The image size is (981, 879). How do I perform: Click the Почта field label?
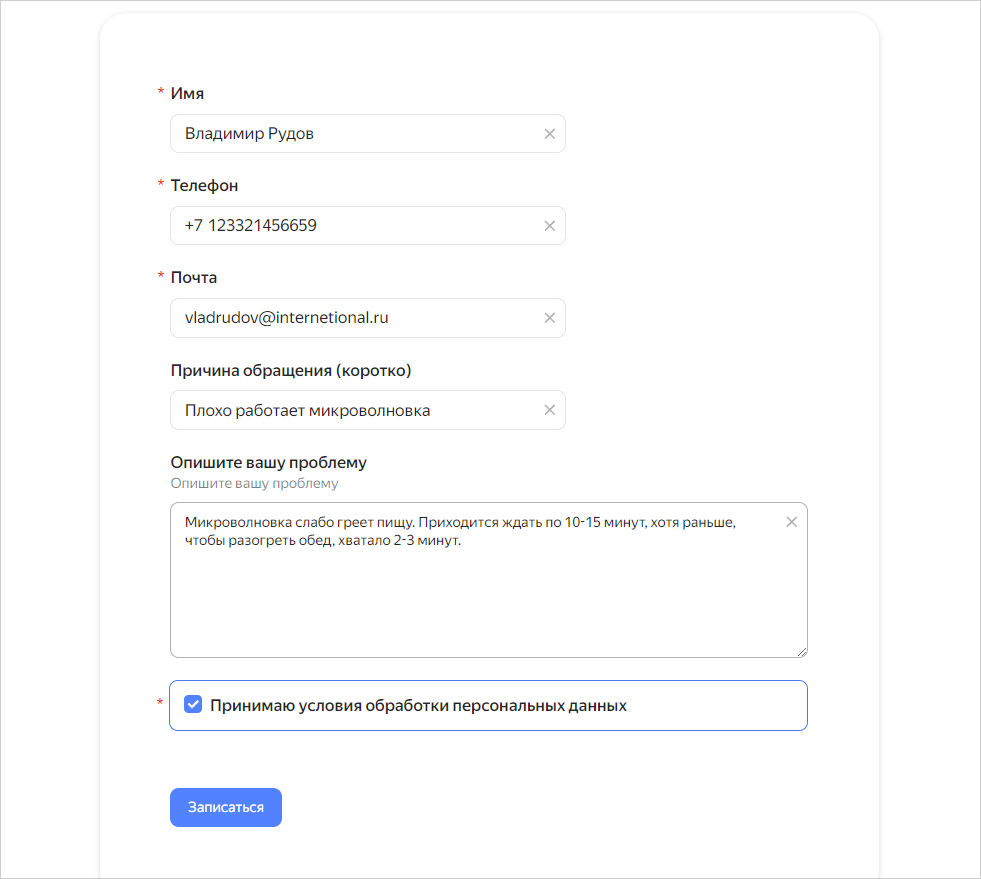click(194, 278)
